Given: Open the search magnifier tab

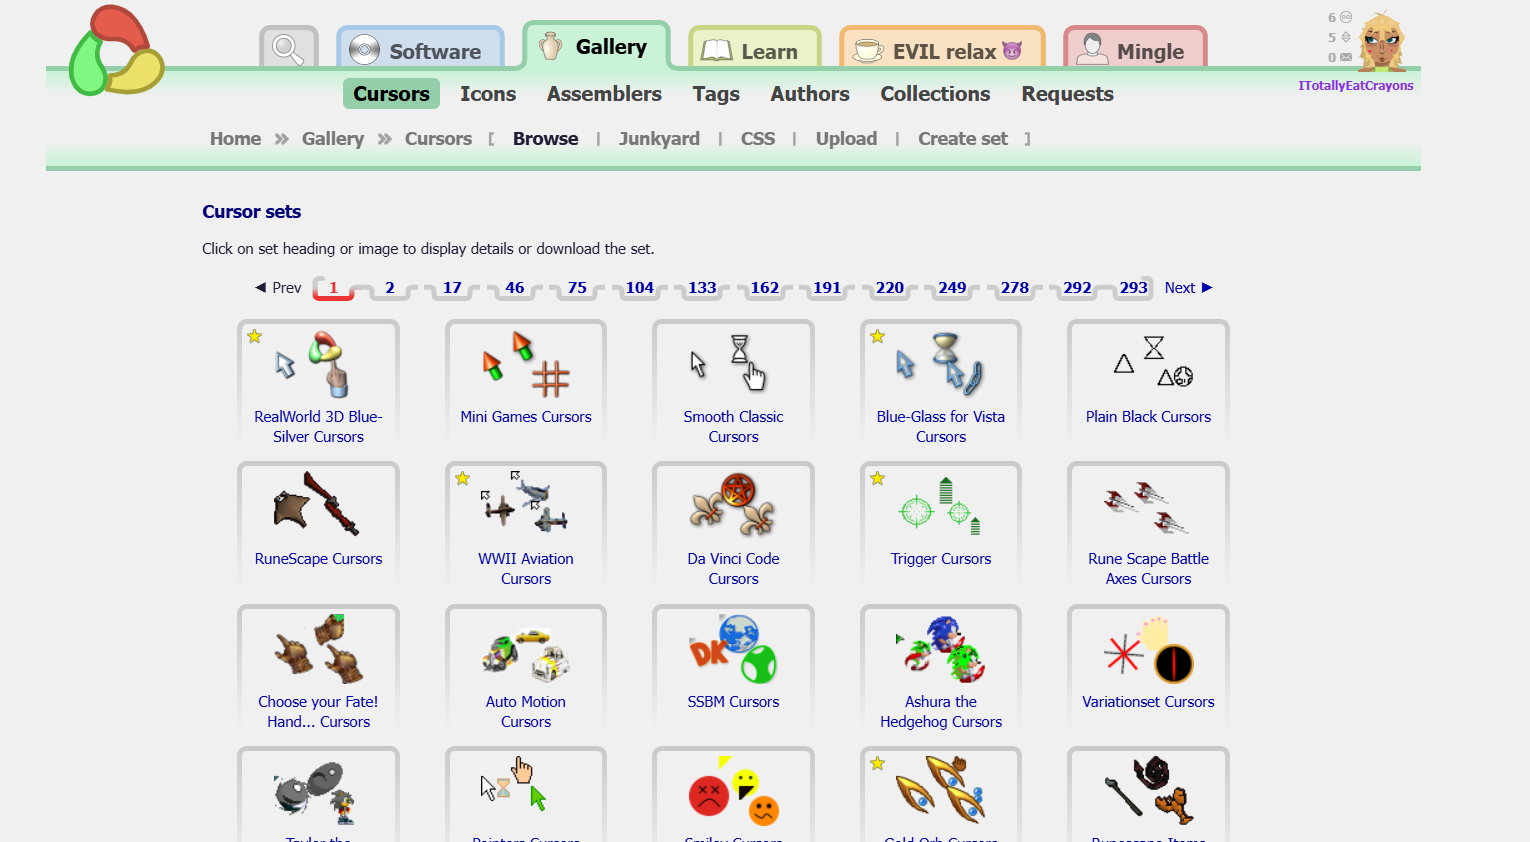Looking at the screenshot, I should 288,49.
